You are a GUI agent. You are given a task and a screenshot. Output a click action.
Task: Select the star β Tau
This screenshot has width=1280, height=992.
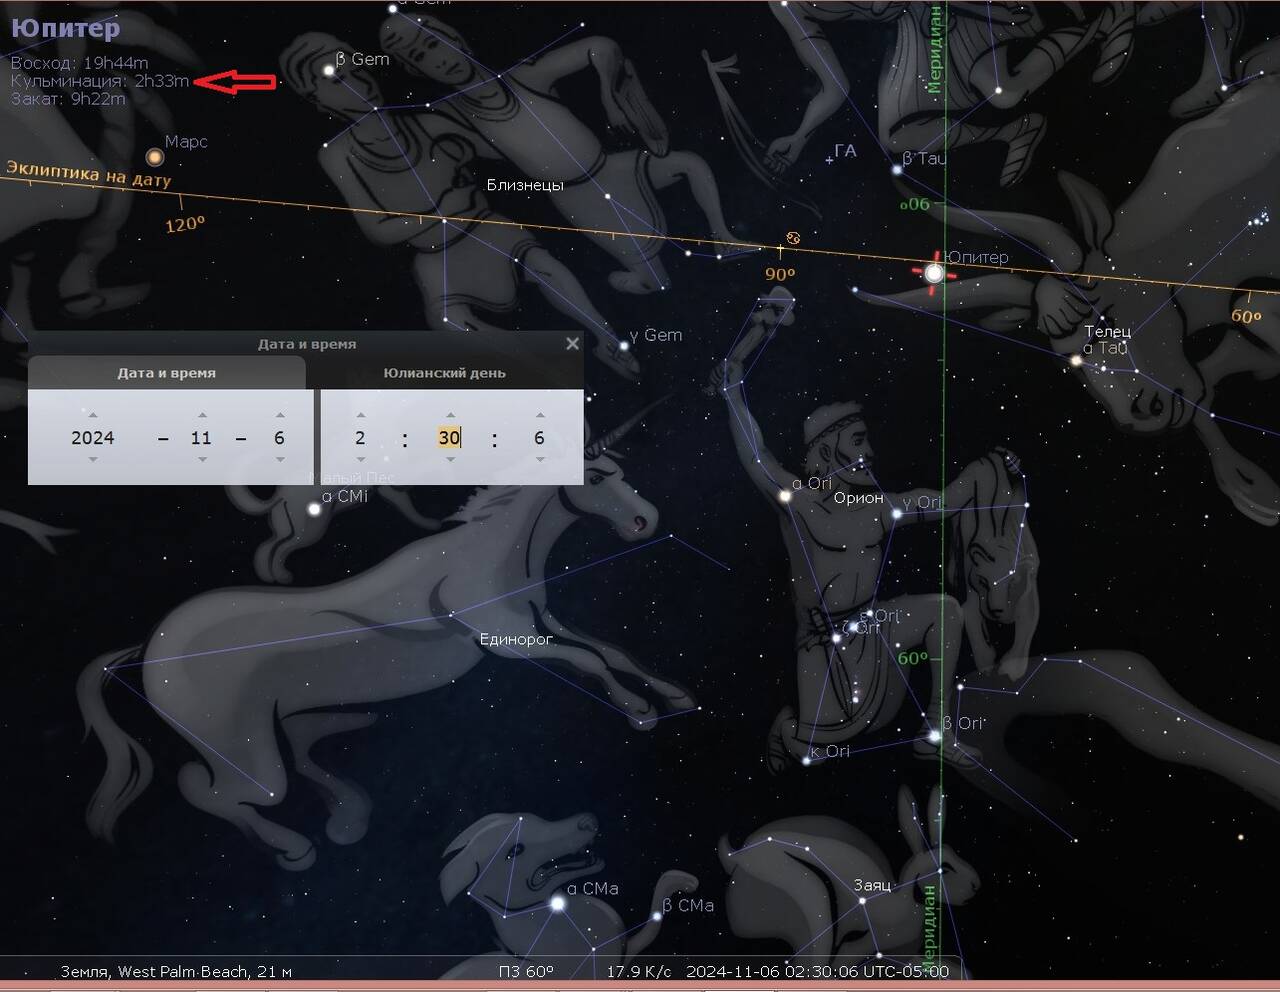coord(897,170)
